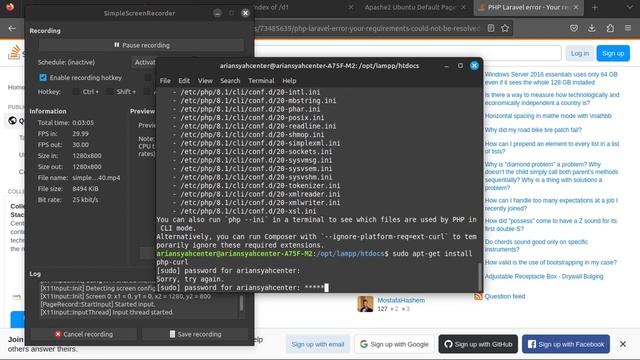Open the diamond problem question link
The height and width of the screenshot is (360, 640).
(x=551, y=176)
